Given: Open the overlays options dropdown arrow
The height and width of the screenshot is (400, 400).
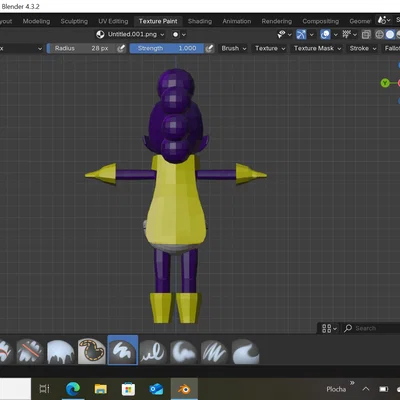Looking at the screenshot, I should coord(335,34).
